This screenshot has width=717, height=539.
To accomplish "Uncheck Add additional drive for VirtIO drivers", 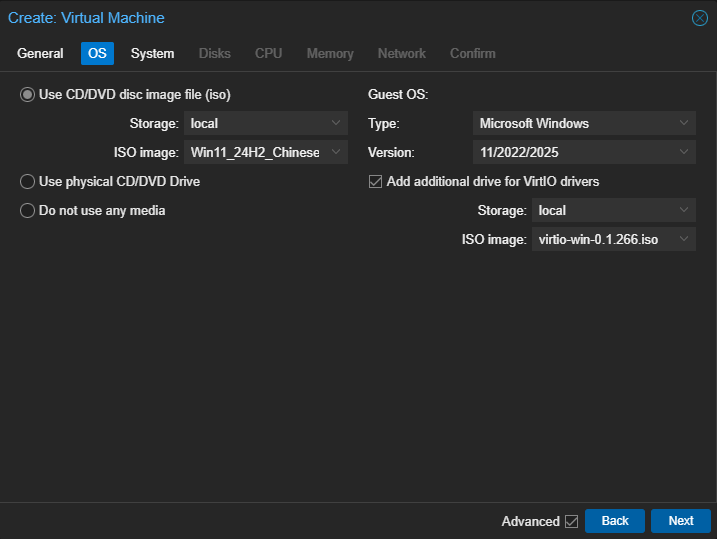I will 376,182.
